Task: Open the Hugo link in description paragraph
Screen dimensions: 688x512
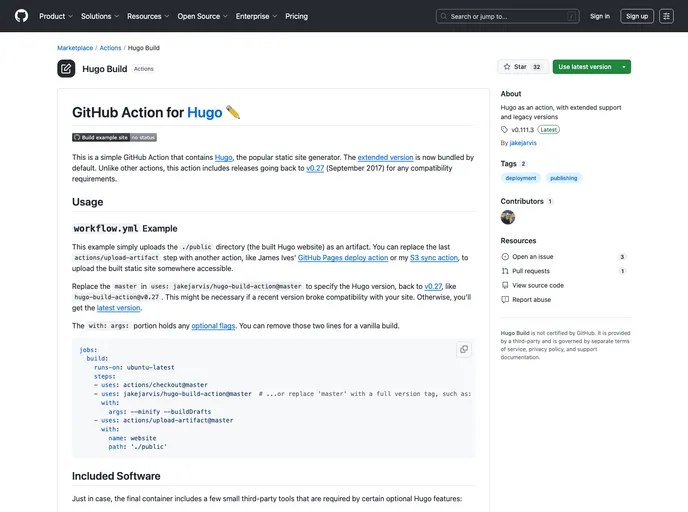Action: click(223, 157)
